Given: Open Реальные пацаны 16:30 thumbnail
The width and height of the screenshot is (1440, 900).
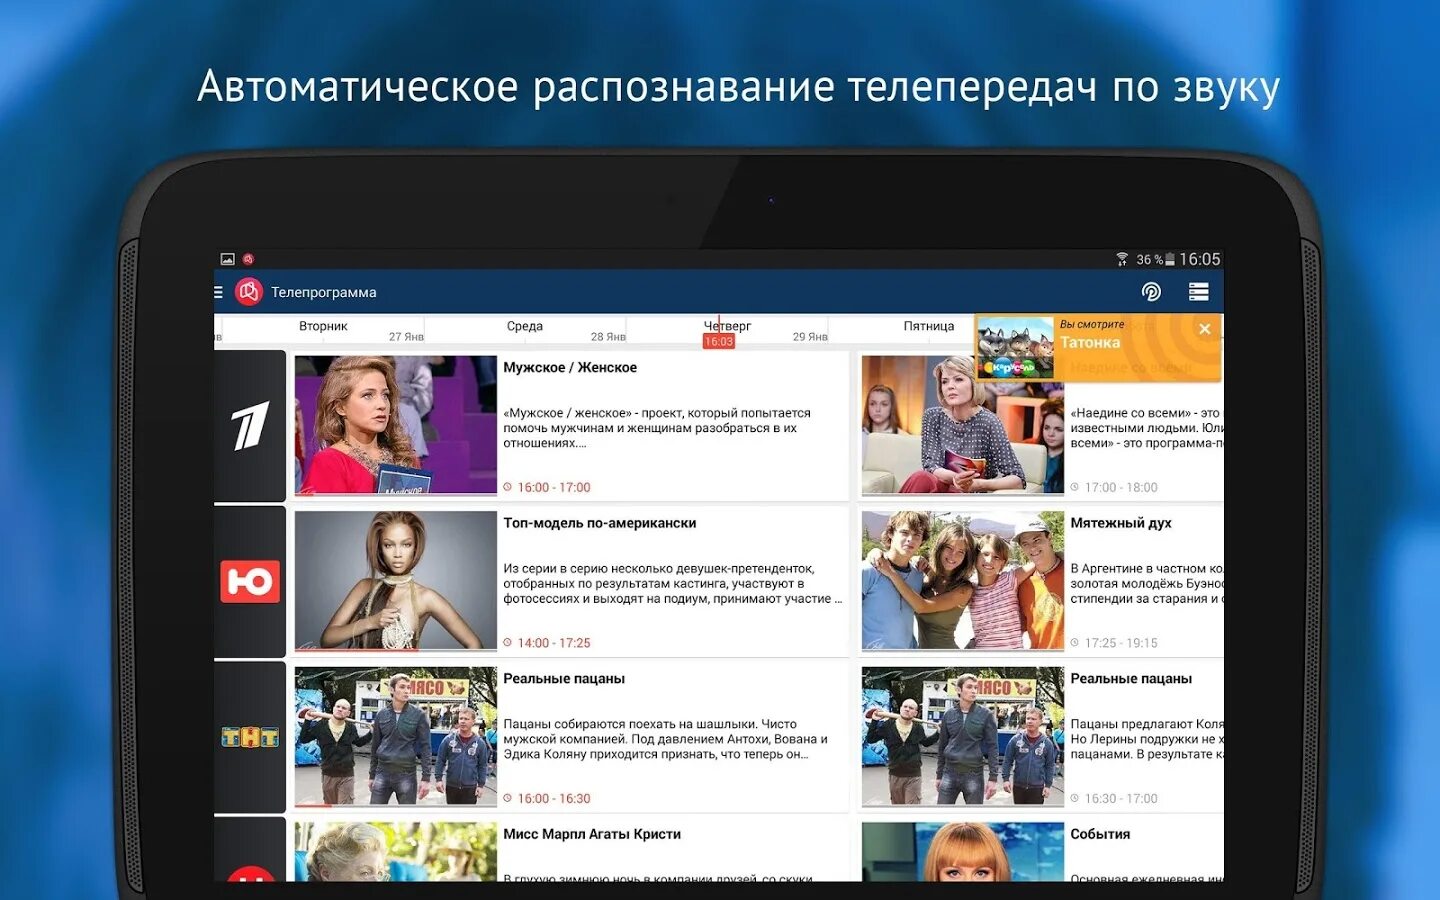Looking at the screenshot, I should tap(963, 736).
